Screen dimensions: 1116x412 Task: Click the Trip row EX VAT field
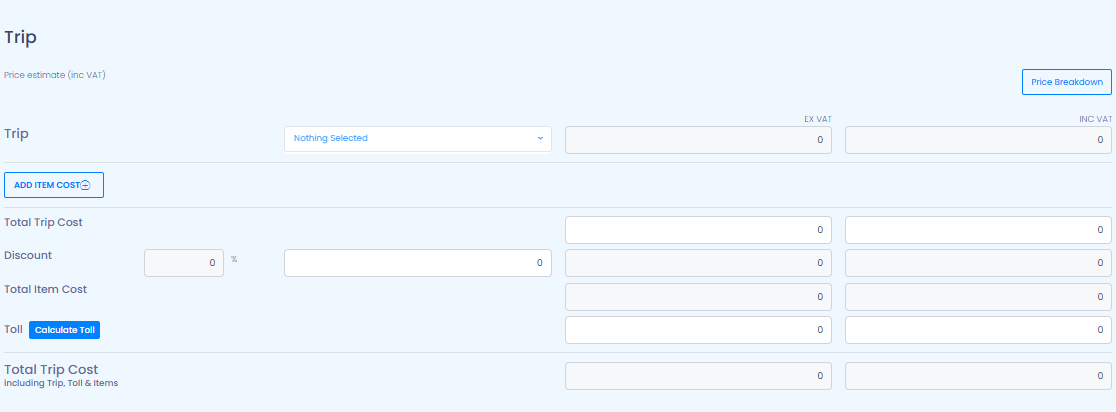(698, 140)
